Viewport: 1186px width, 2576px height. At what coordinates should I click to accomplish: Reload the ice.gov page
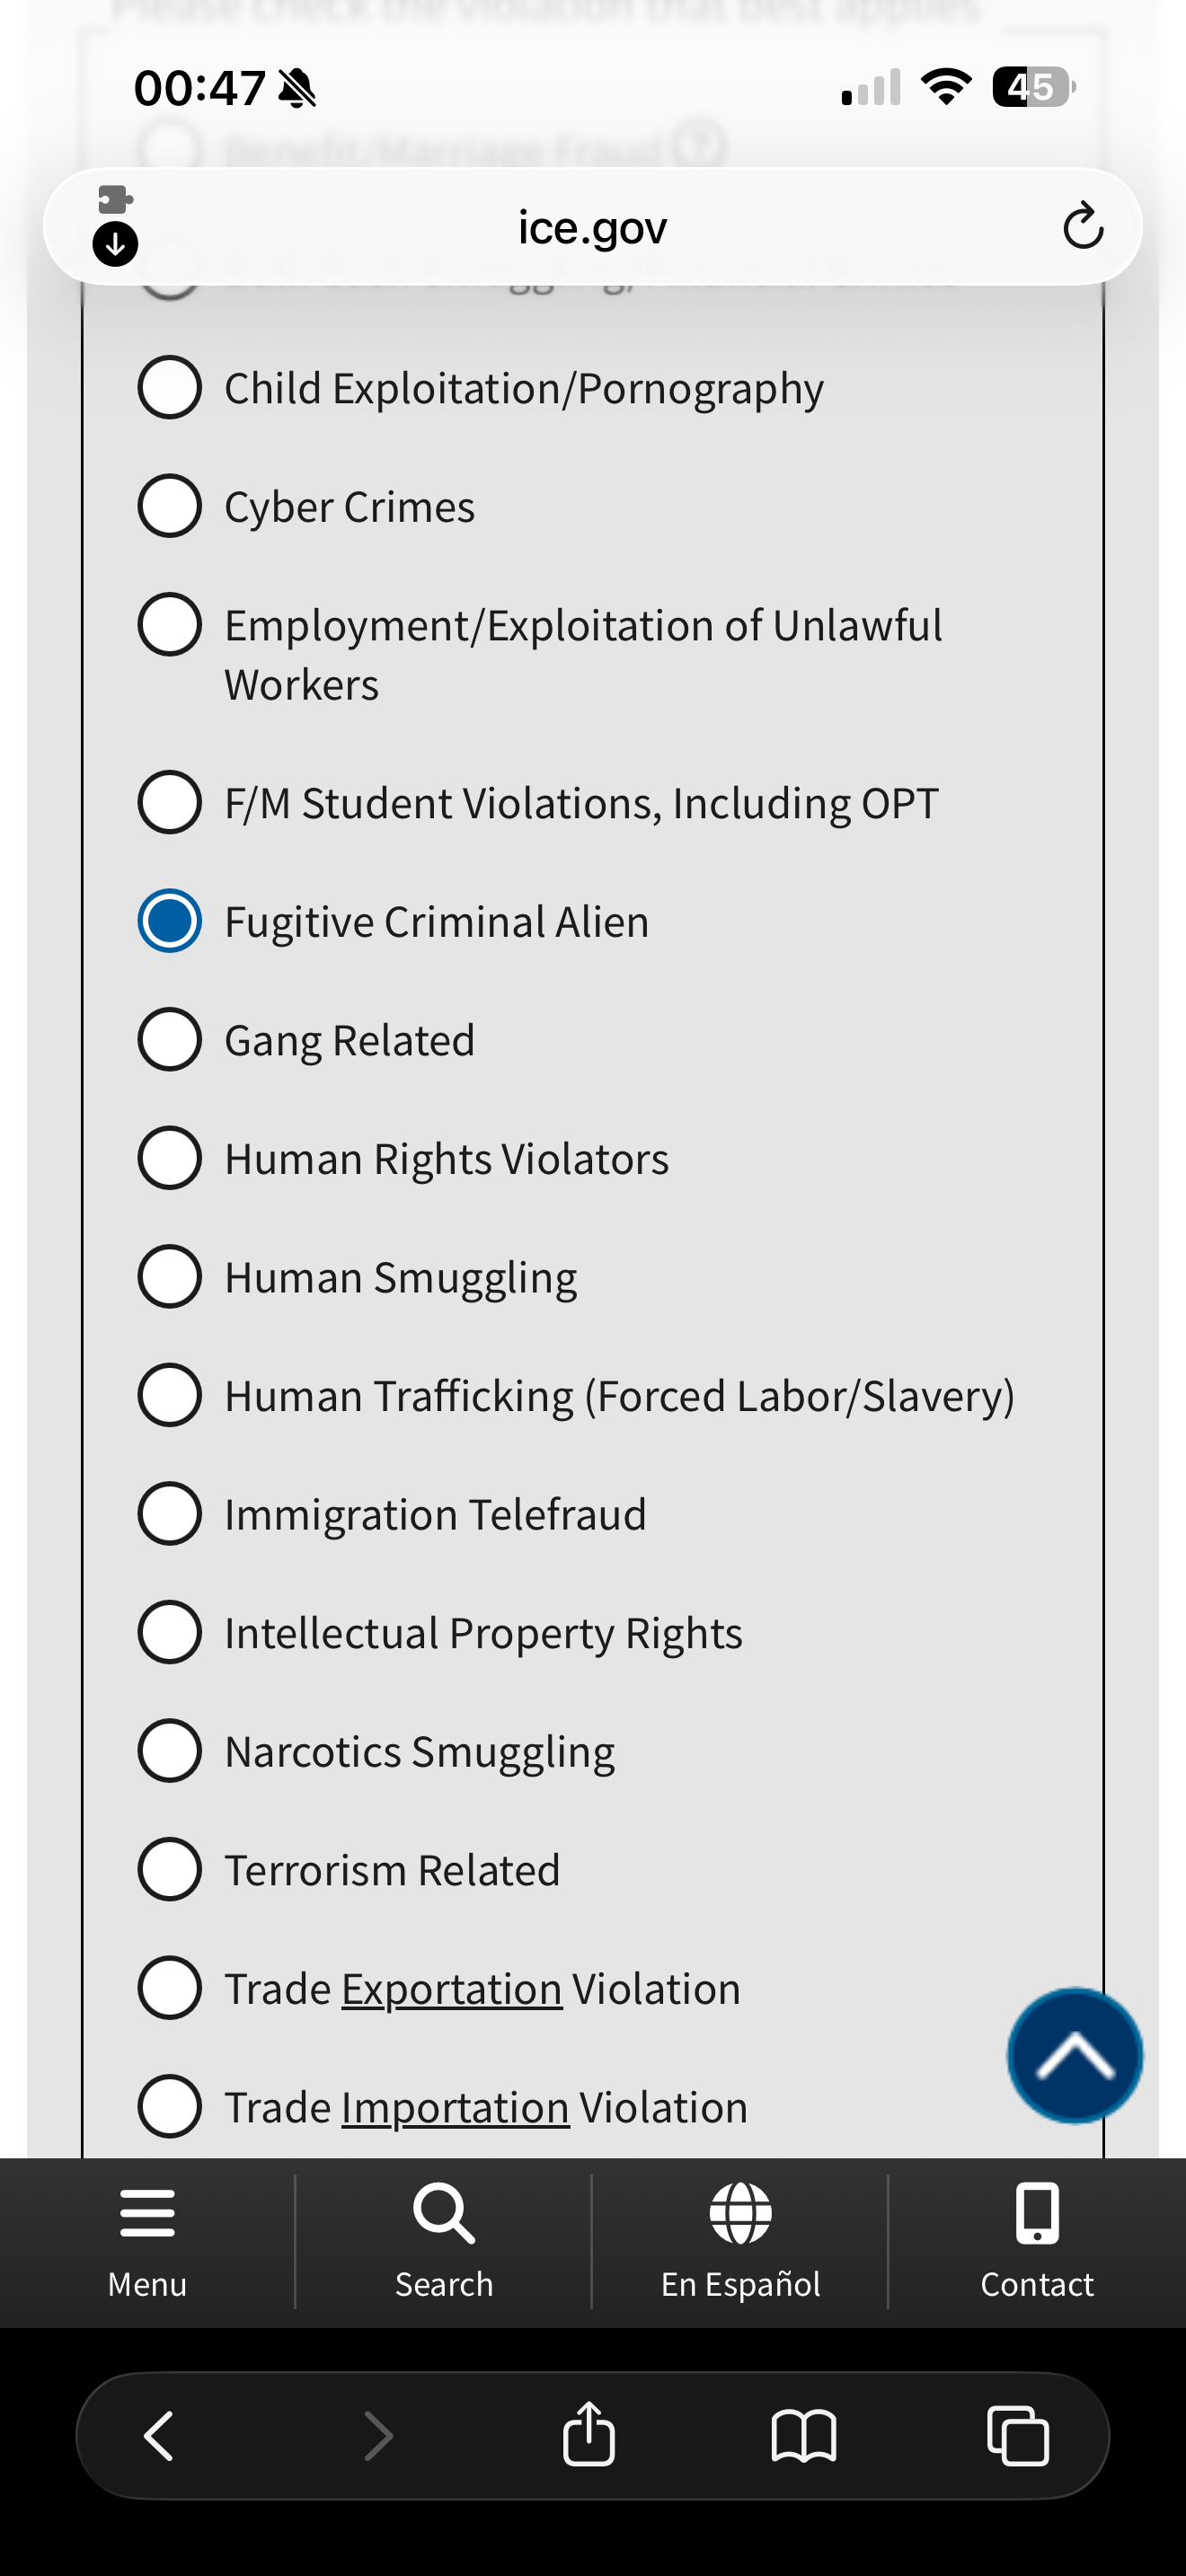(1082, 227)
